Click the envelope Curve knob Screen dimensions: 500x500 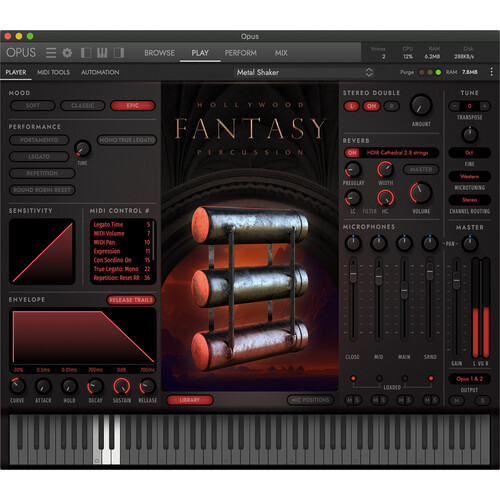pos(17,386)
